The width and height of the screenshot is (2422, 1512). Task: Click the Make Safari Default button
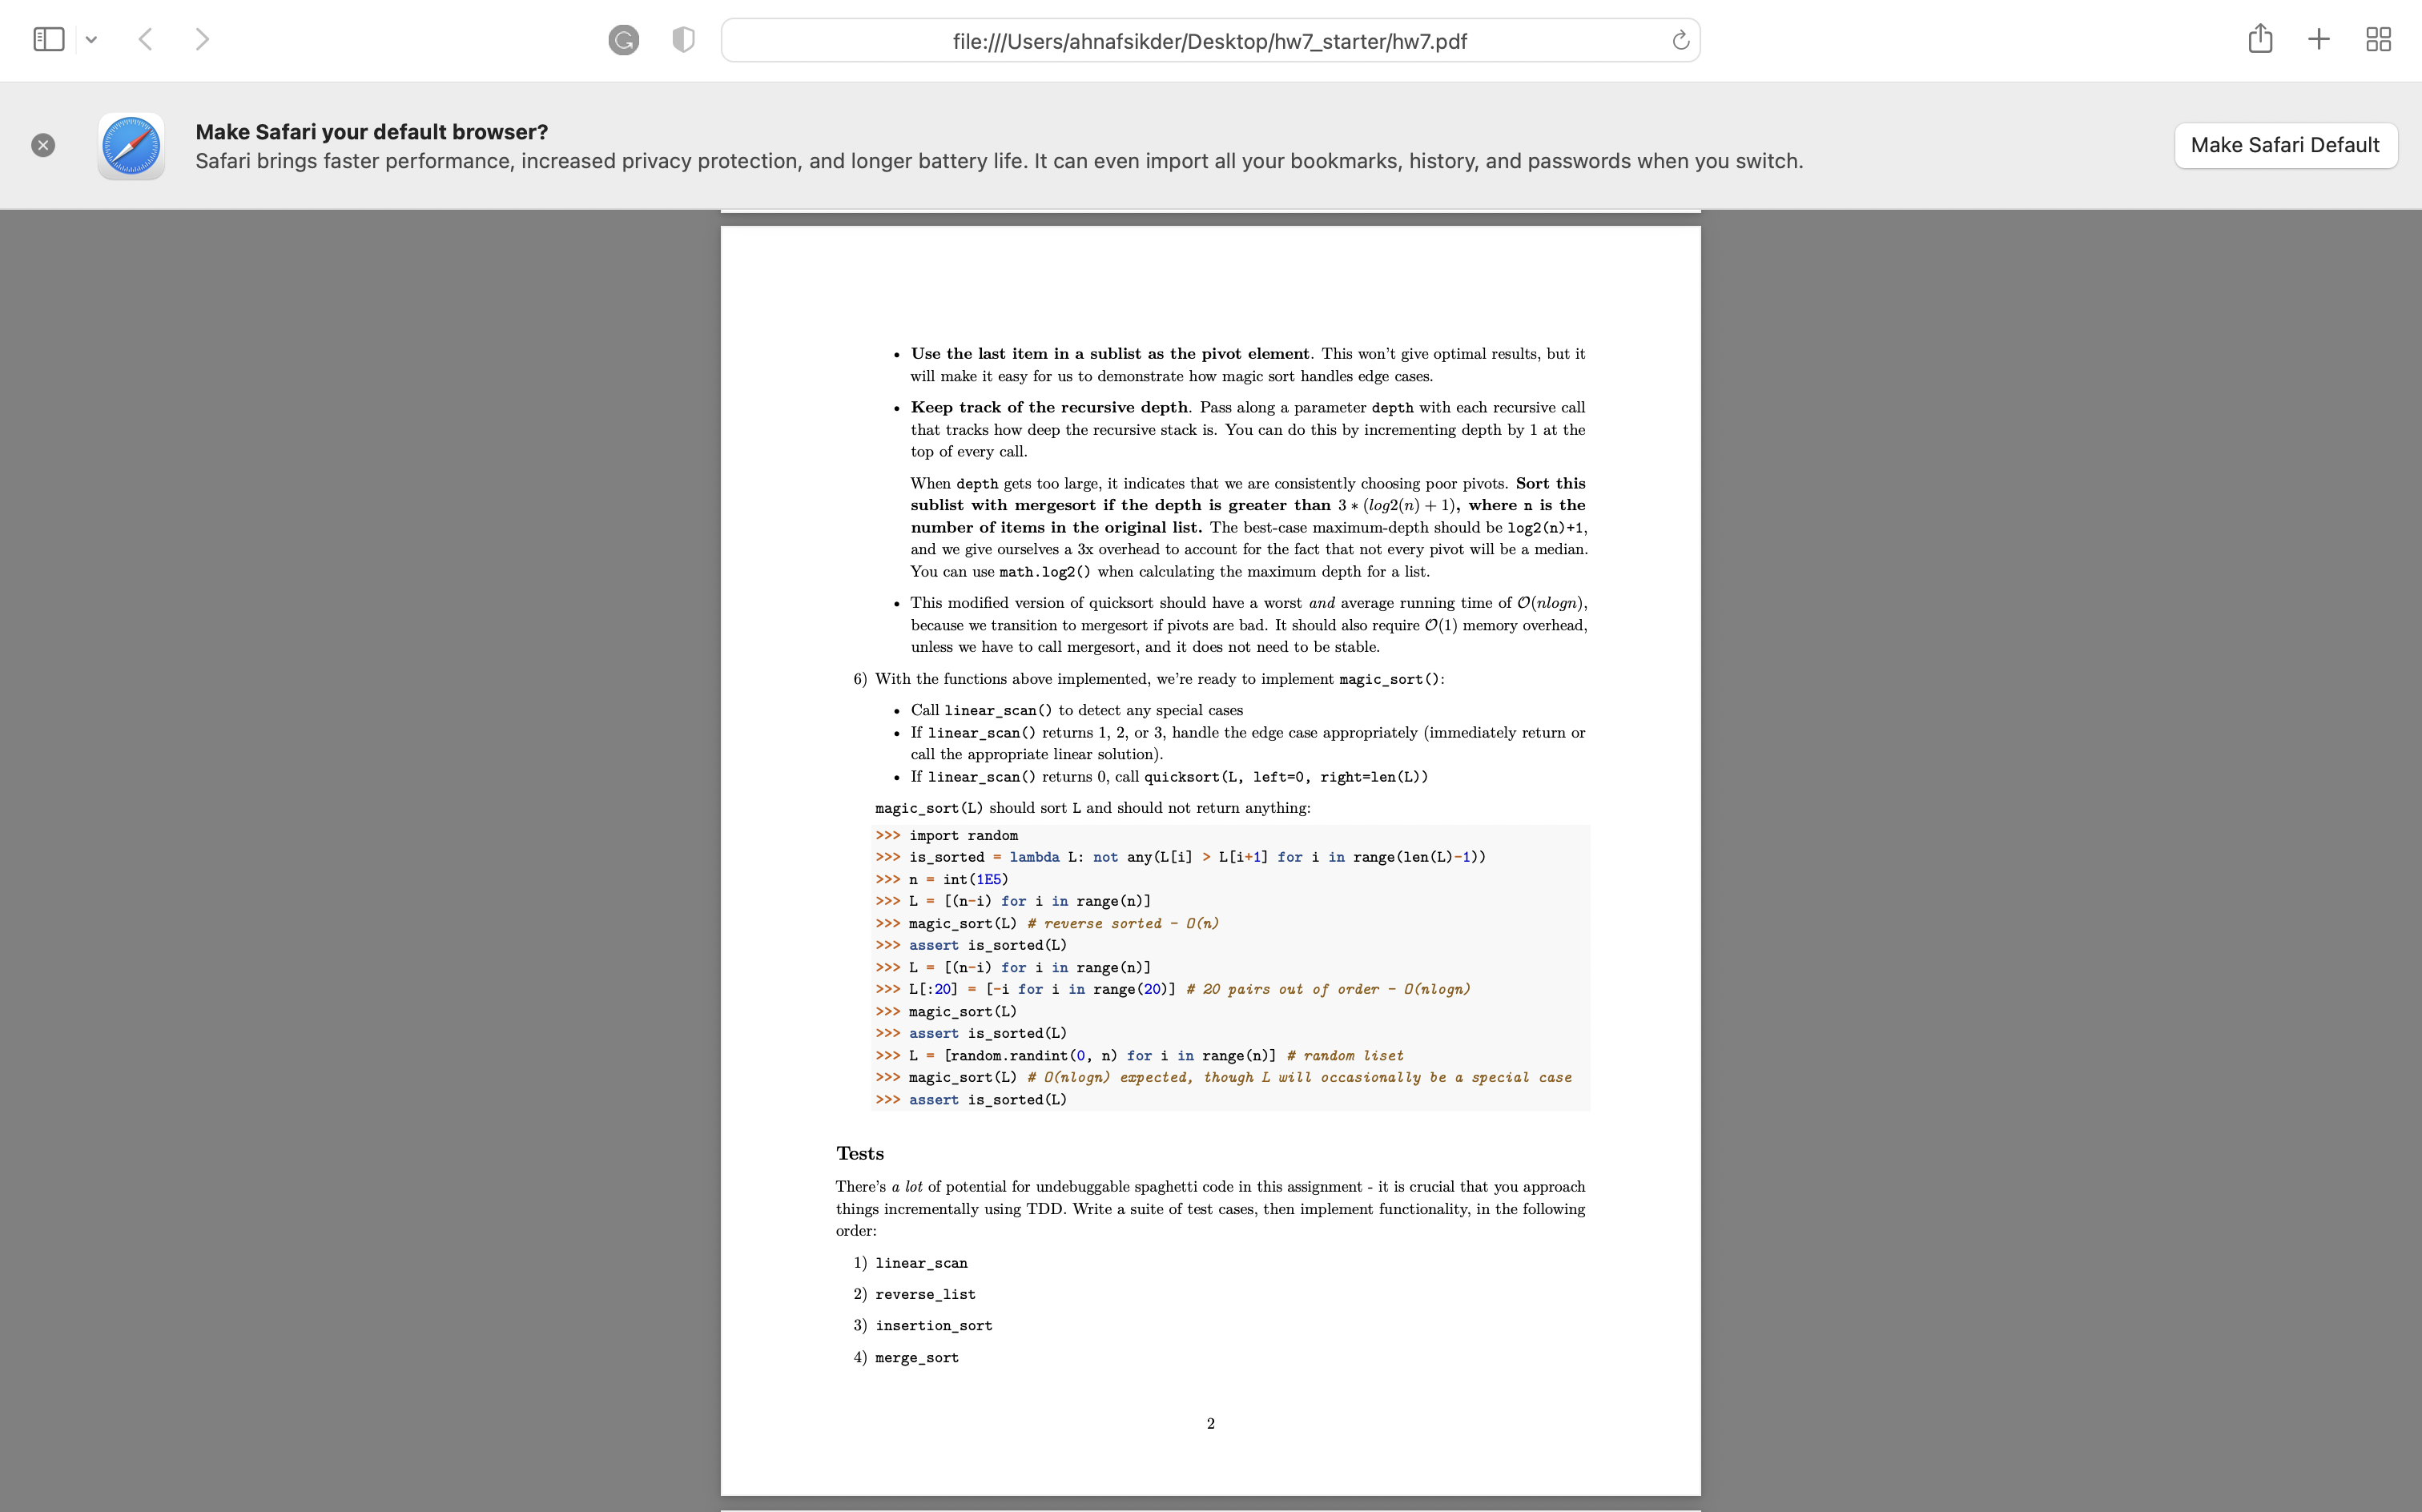pos(2285,145)
